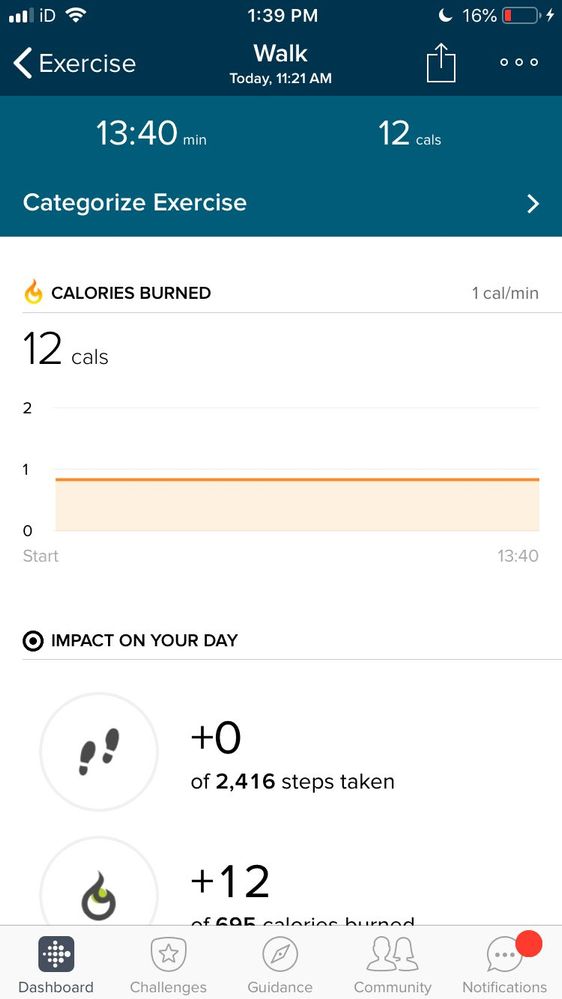Tap the 13:40 min duration stat

[x=151, y=134]
